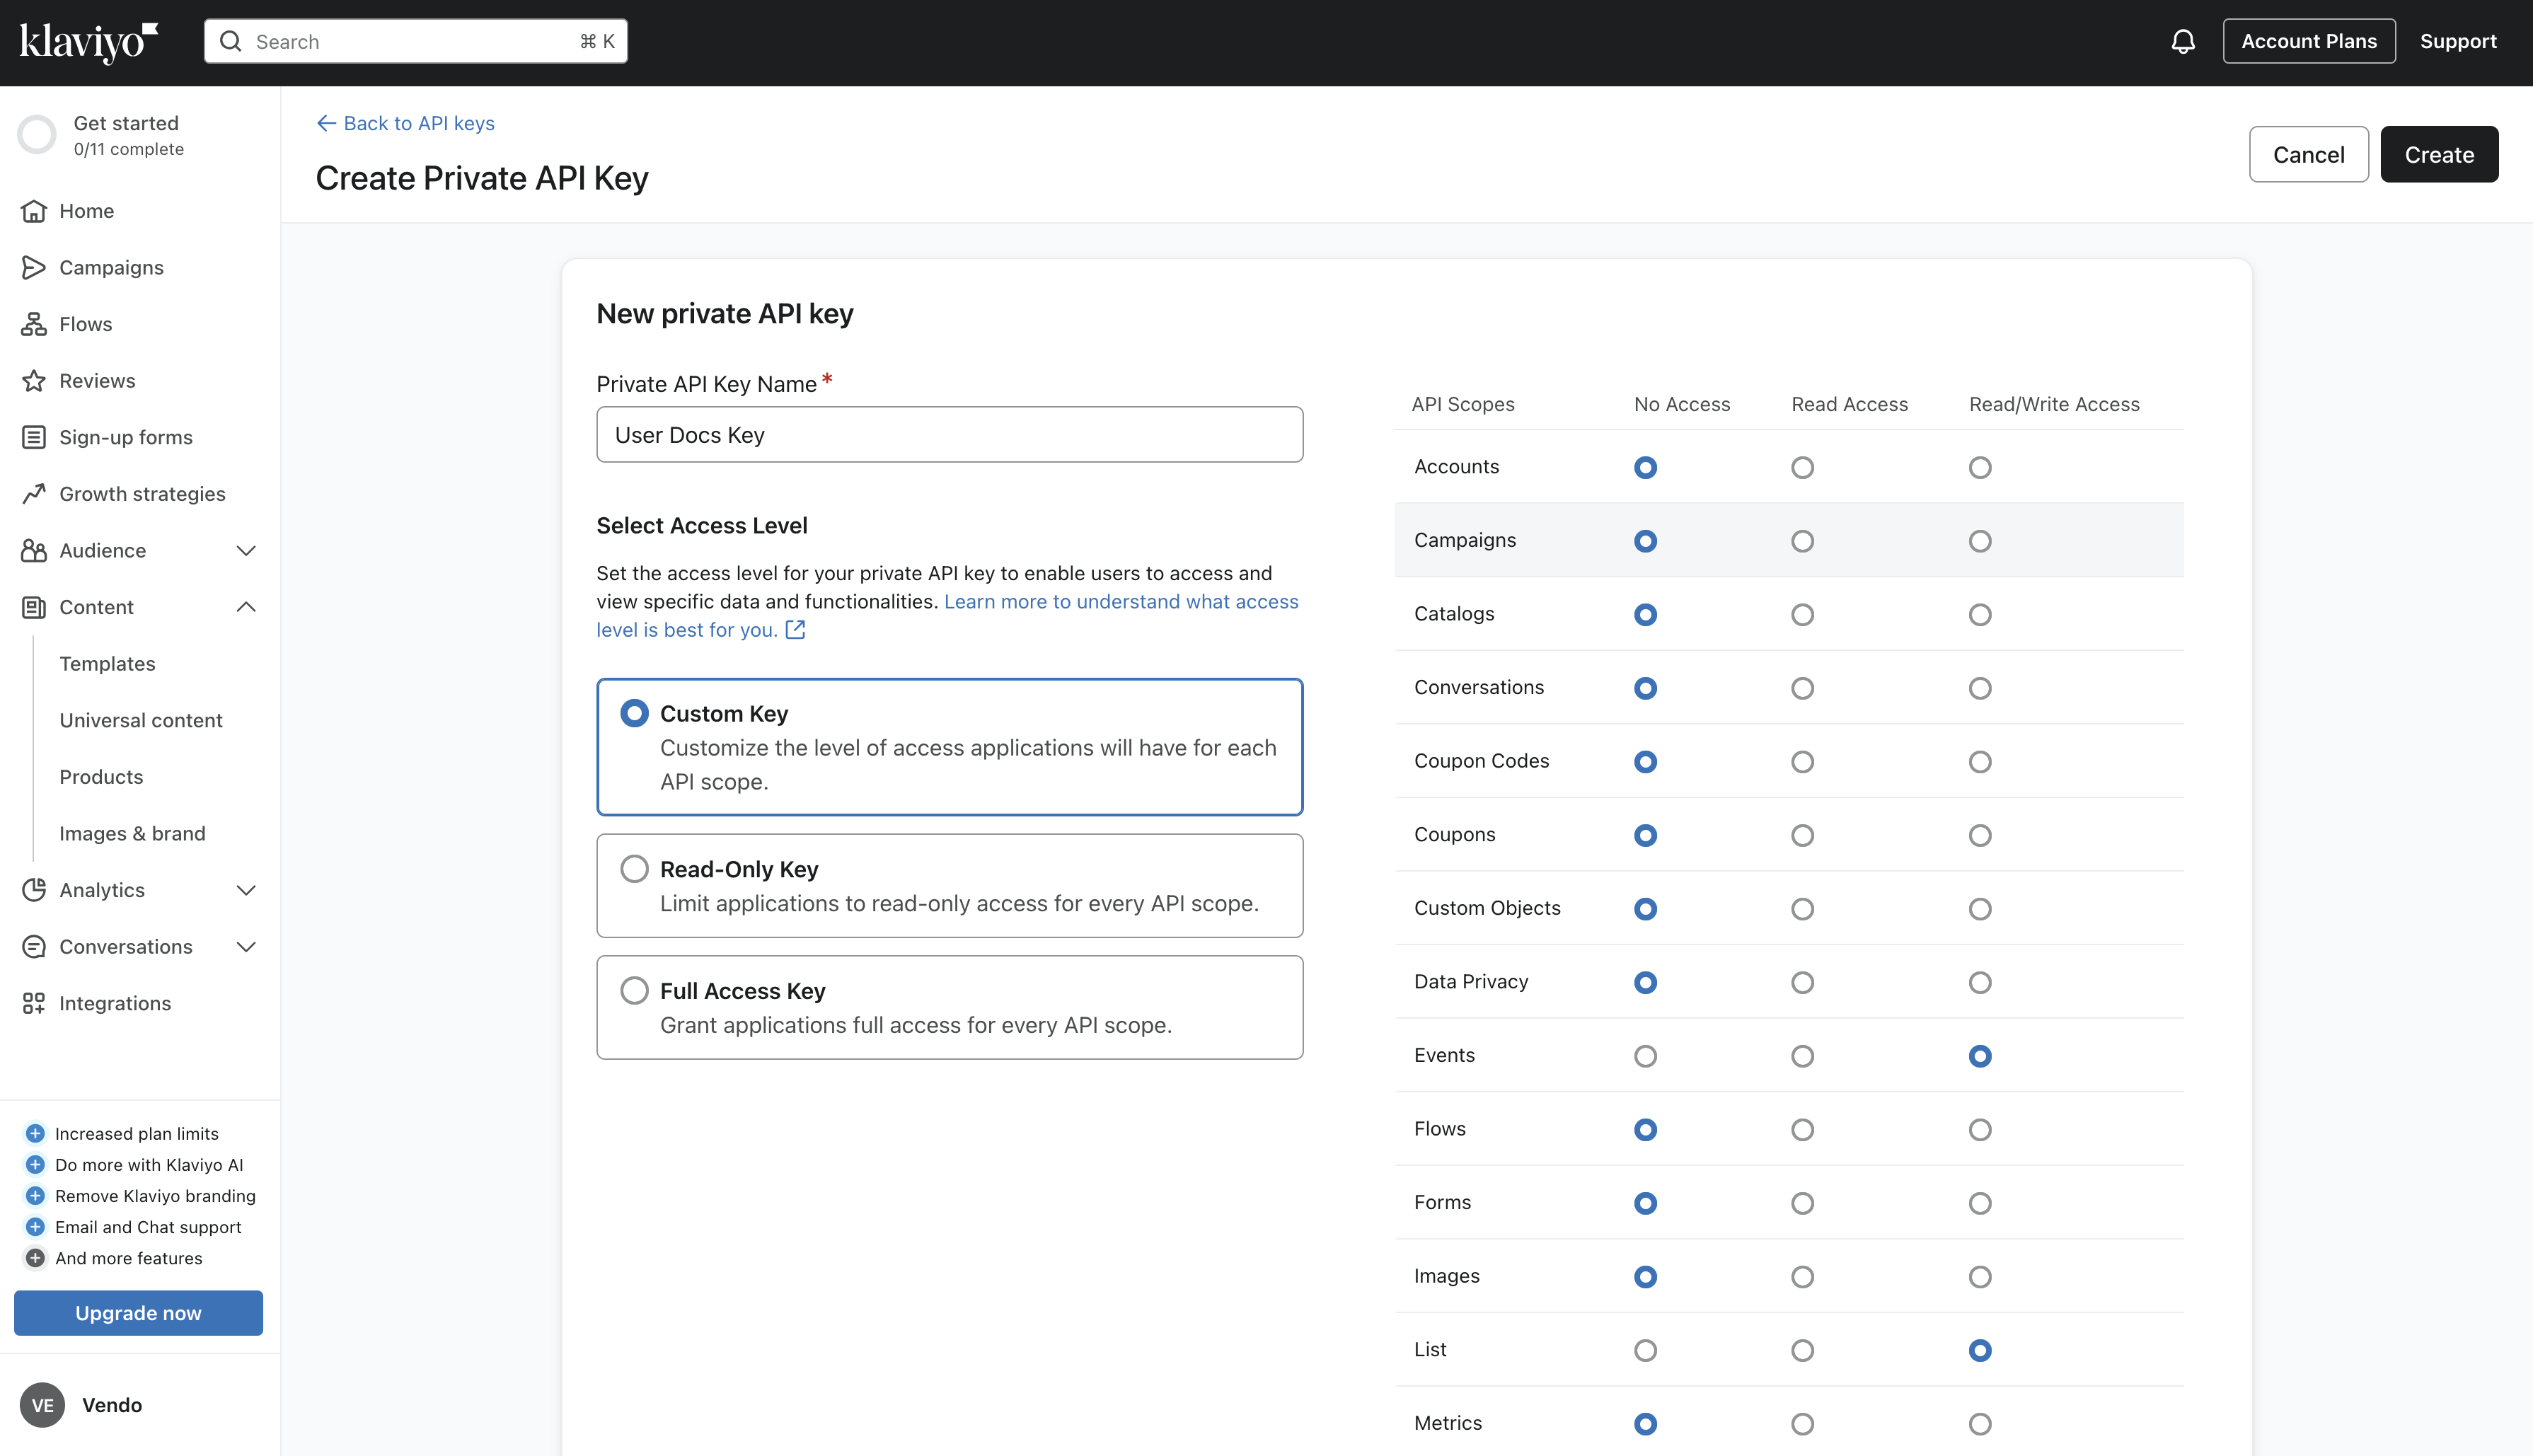This screenshot has width=2533, height=1456.
Task: Click the Reviews star icon
Action: 34,381
